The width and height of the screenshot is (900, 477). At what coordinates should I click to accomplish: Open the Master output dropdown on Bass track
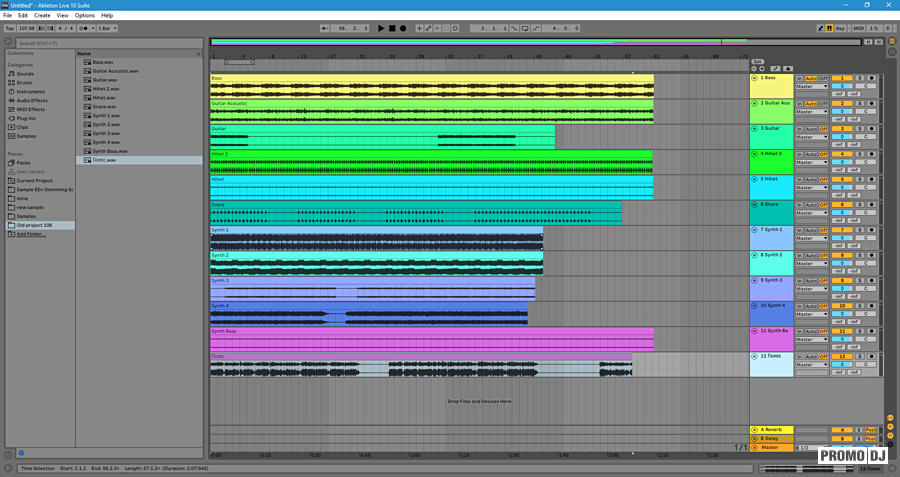pos(811,86)
